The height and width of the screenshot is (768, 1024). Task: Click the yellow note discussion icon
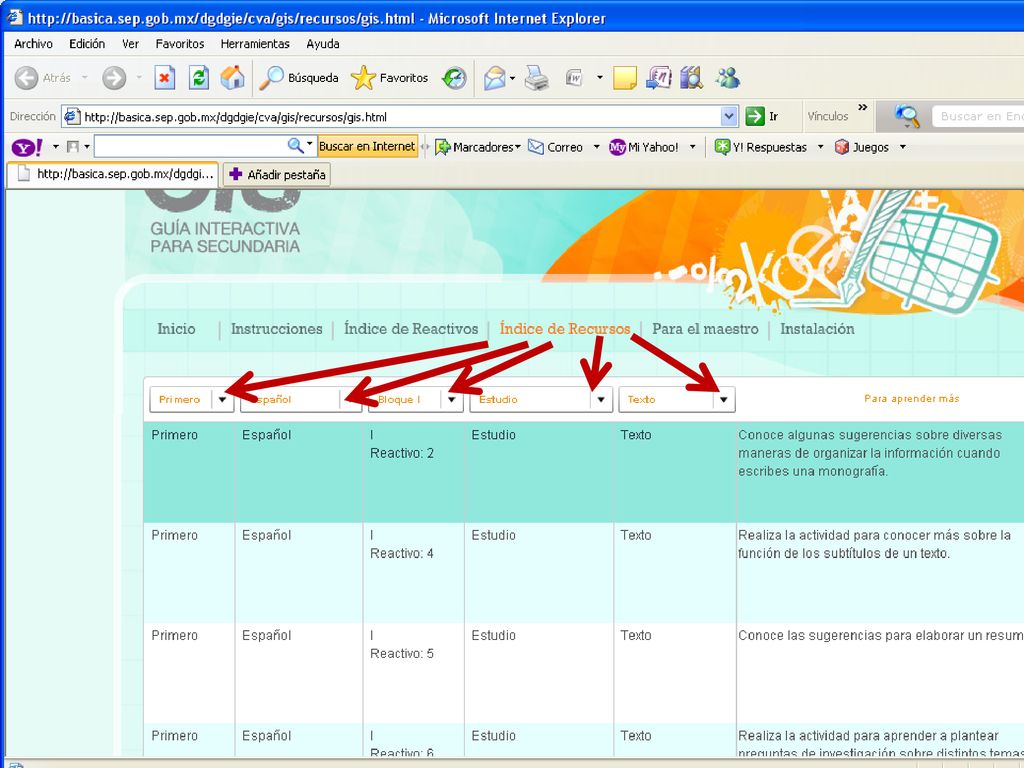pyautogui.click(x=624, y=78)
